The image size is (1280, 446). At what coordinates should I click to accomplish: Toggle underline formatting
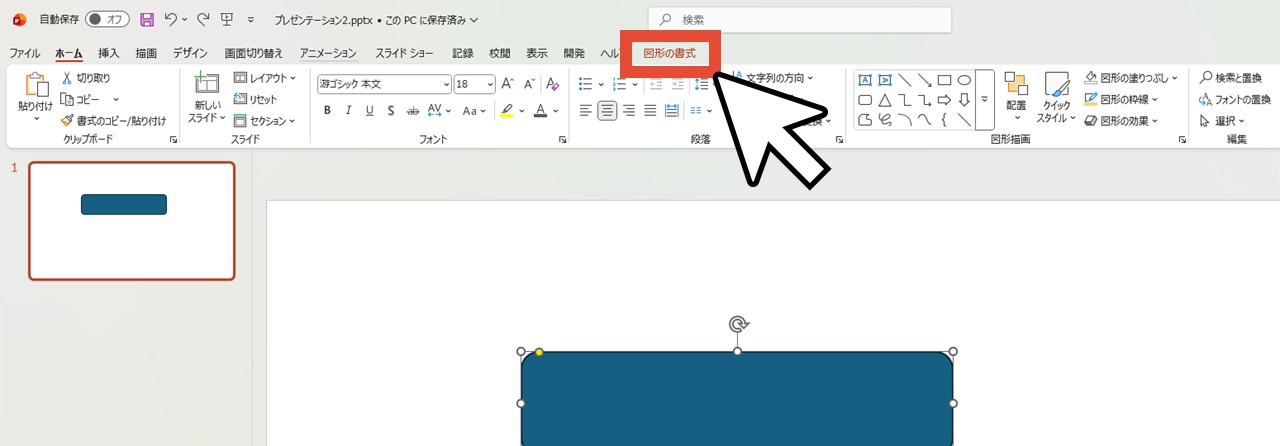[x=369, y=111]
